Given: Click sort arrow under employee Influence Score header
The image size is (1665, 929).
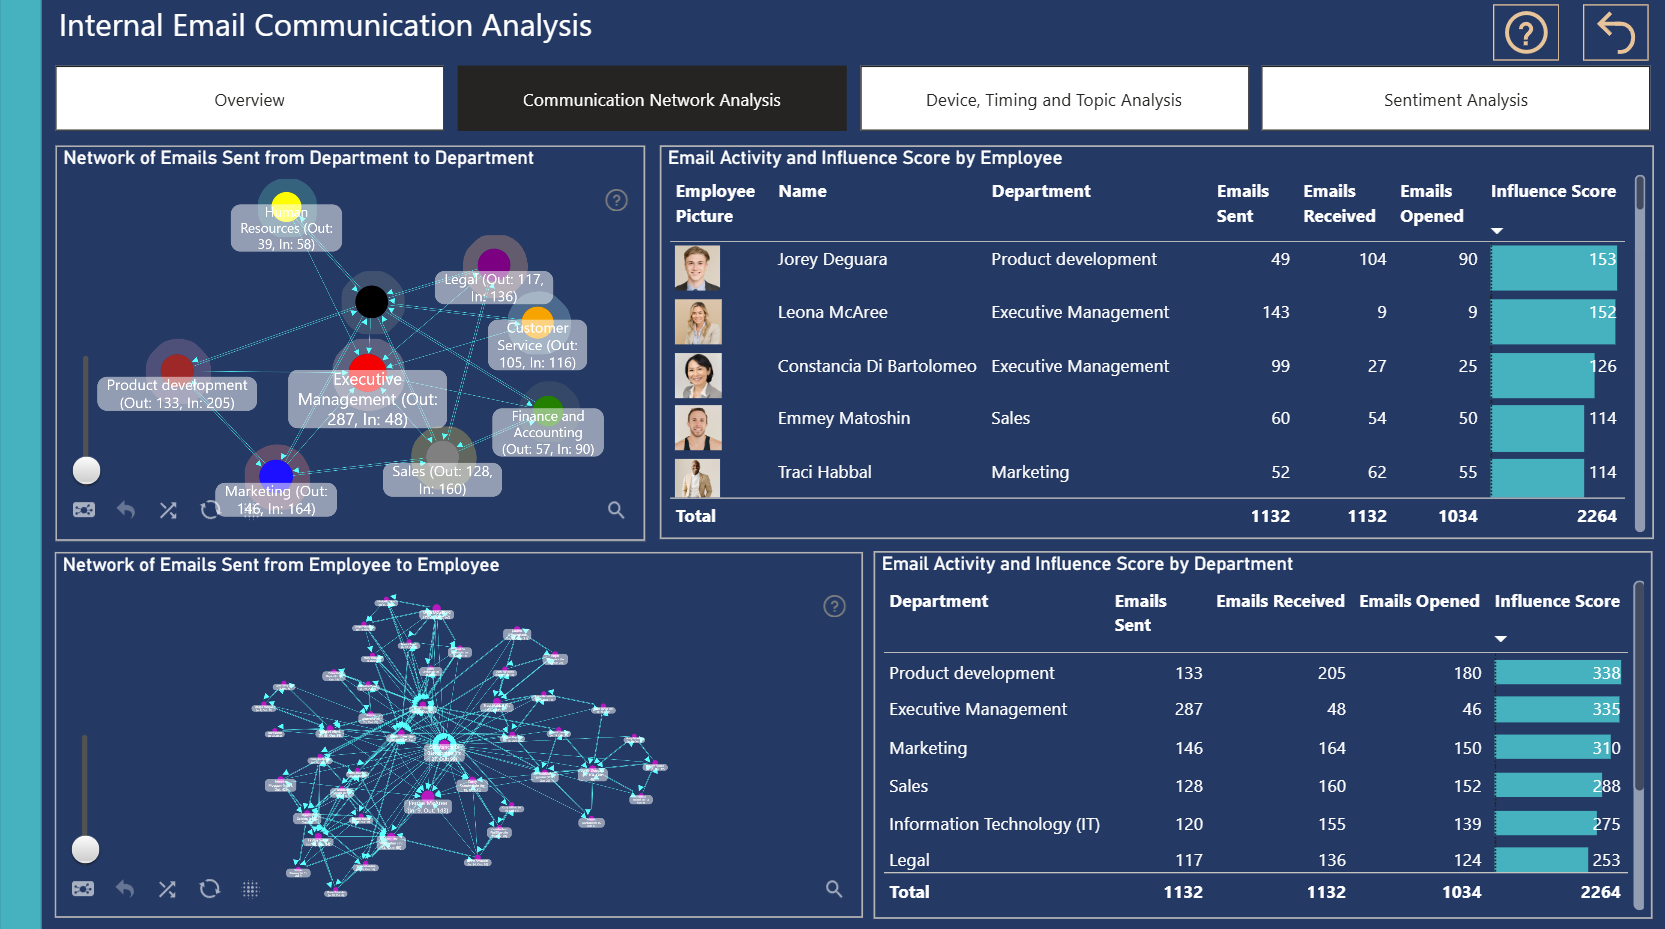Looking at the screenshot, I should (x=1497, y=231).
